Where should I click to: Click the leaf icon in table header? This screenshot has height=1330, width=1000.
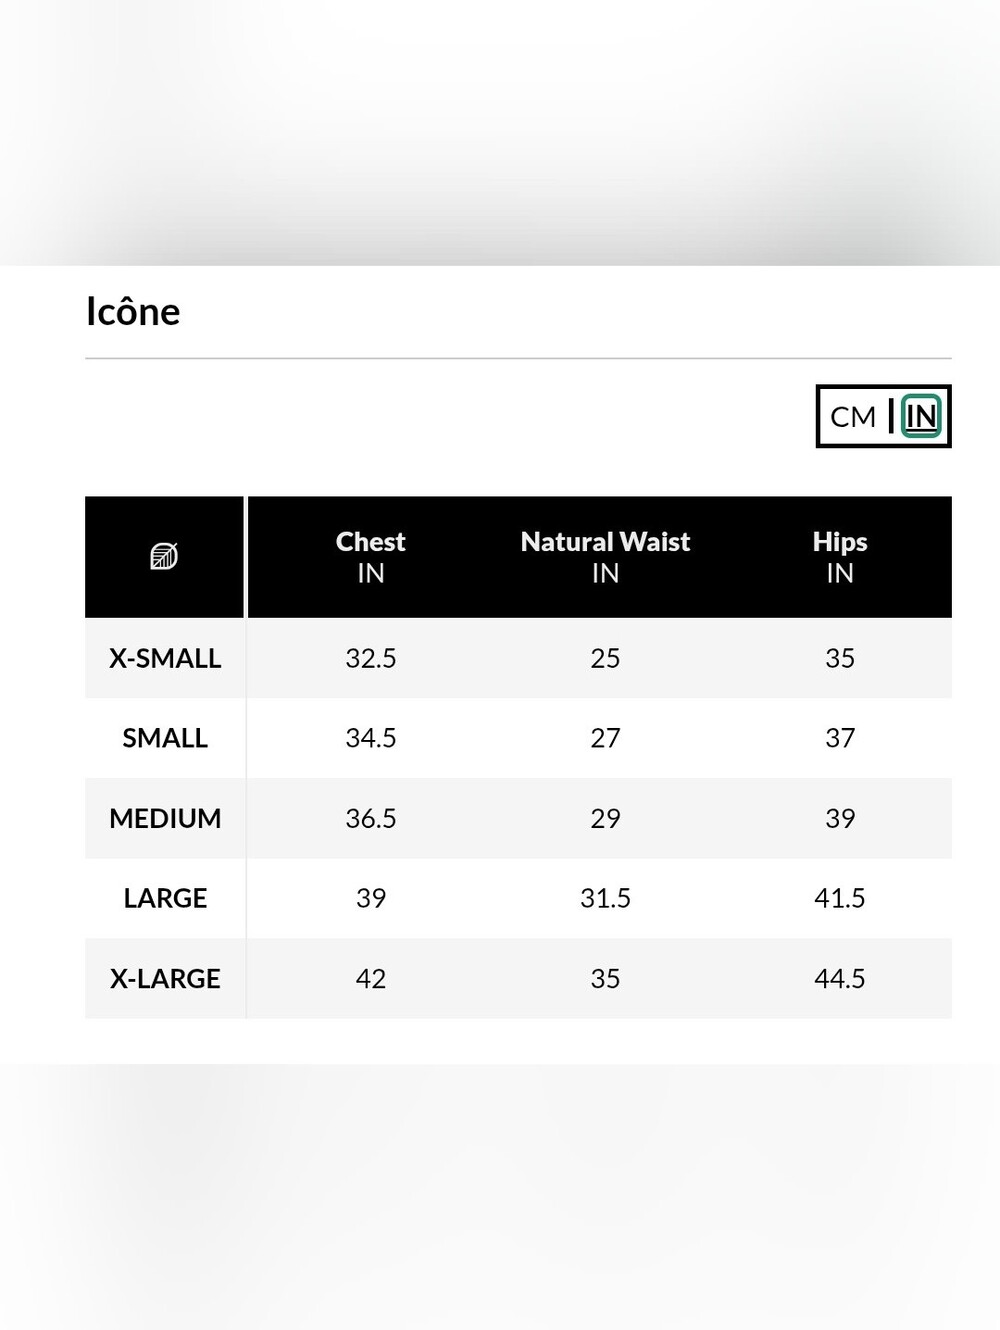(x=164, y=556)
